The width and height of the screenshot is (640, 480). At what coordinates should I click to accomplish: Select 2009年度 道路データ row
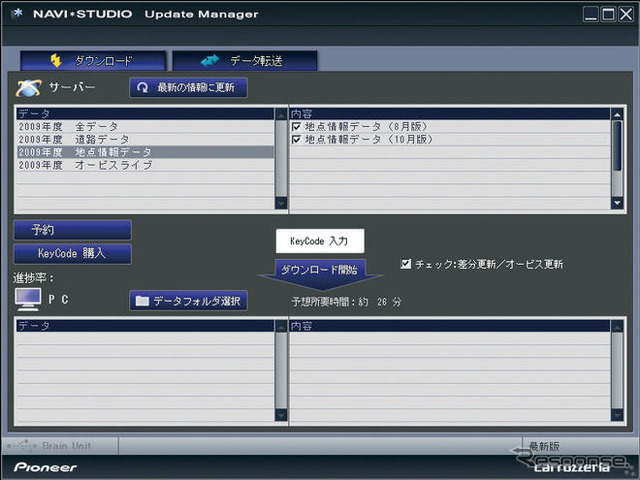(x=145, y=139)
